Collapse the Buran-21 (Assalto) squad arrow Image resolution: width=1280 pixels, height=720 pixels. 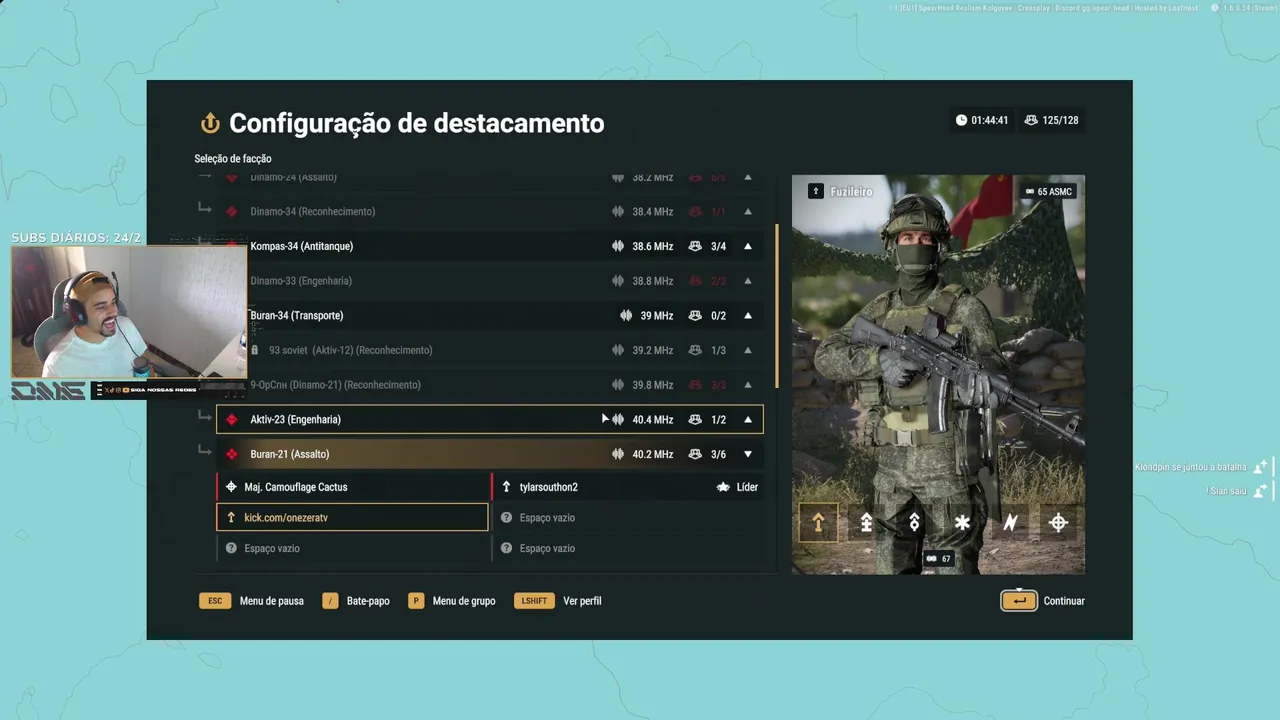tap(748, 454)
